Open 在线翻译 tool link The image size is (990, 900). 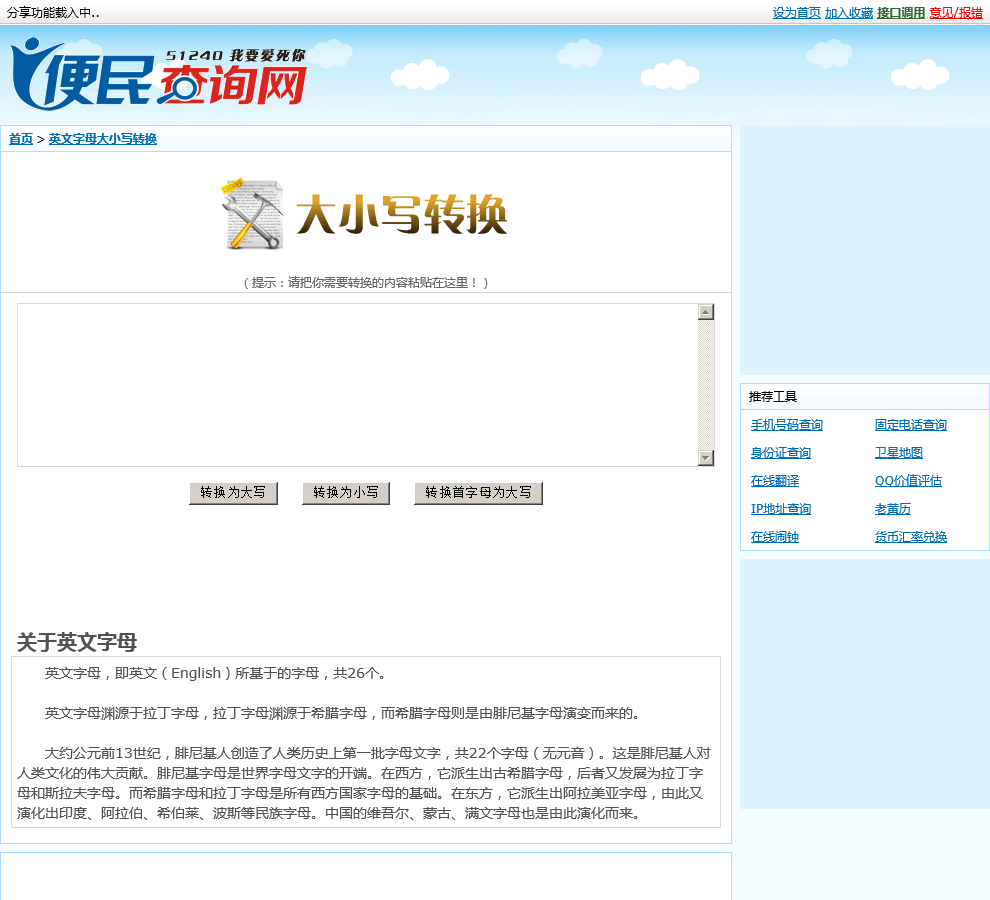[775, 481]
